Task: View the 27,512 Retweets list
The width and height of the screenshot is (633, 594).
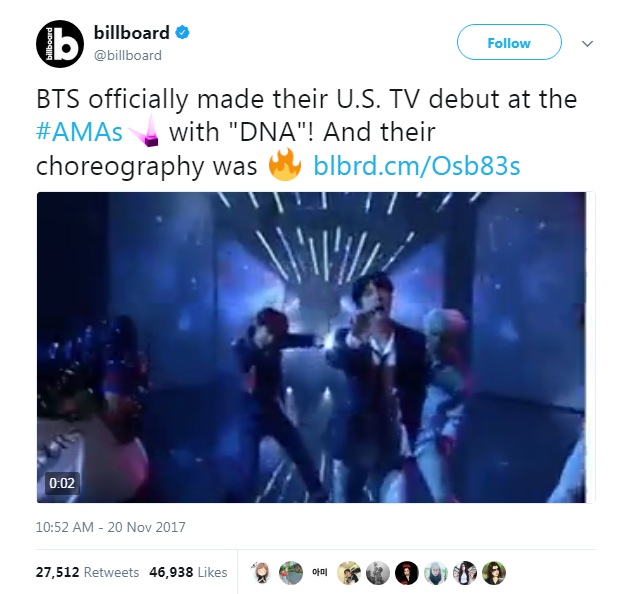Action: coord(87,572)
